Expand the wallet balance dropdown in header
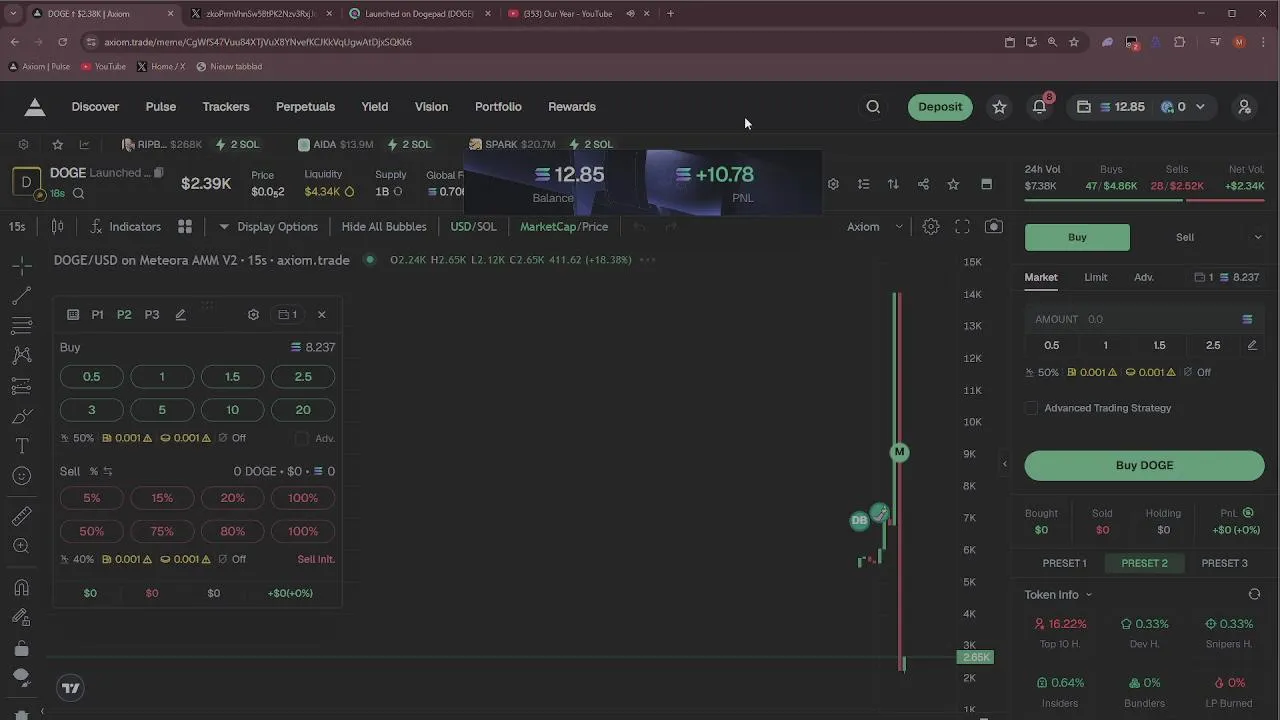 pos(1200,107)
